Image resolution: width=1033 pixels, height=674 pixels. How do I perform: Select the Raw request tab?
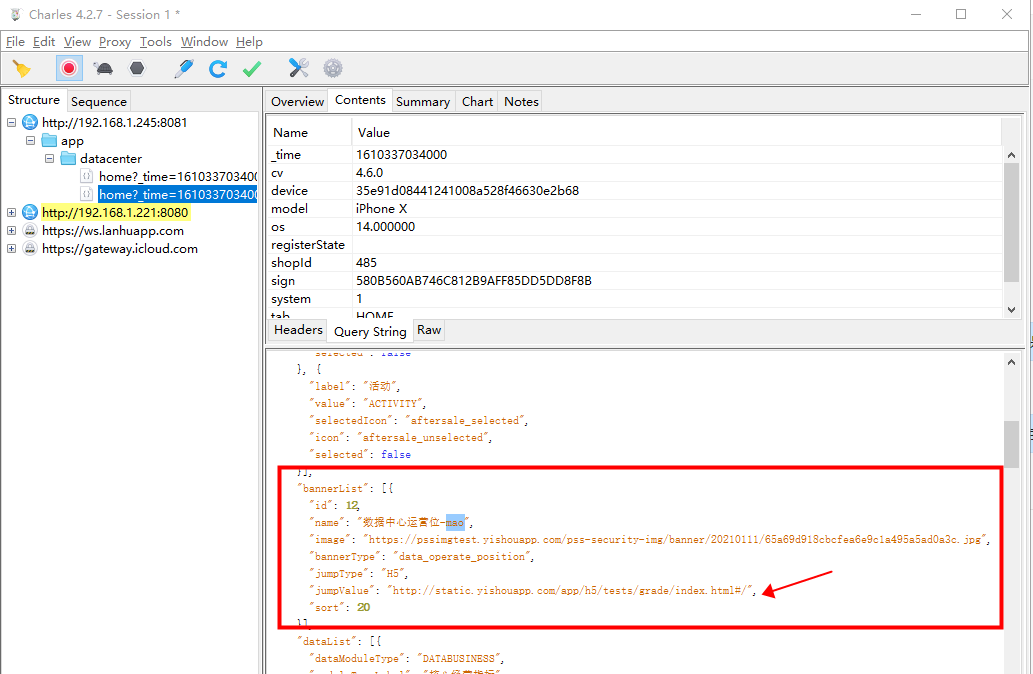coord(429,330)
